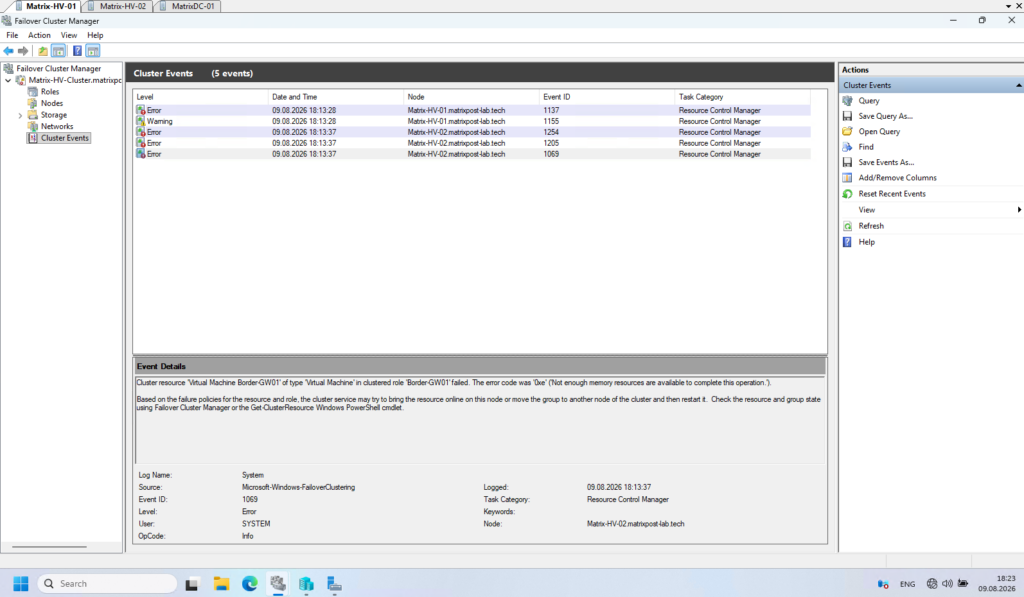The height and width of the screenshot is (597, 1024).
Task: Select Storage in the cluster tree
Action: (54, 115)
